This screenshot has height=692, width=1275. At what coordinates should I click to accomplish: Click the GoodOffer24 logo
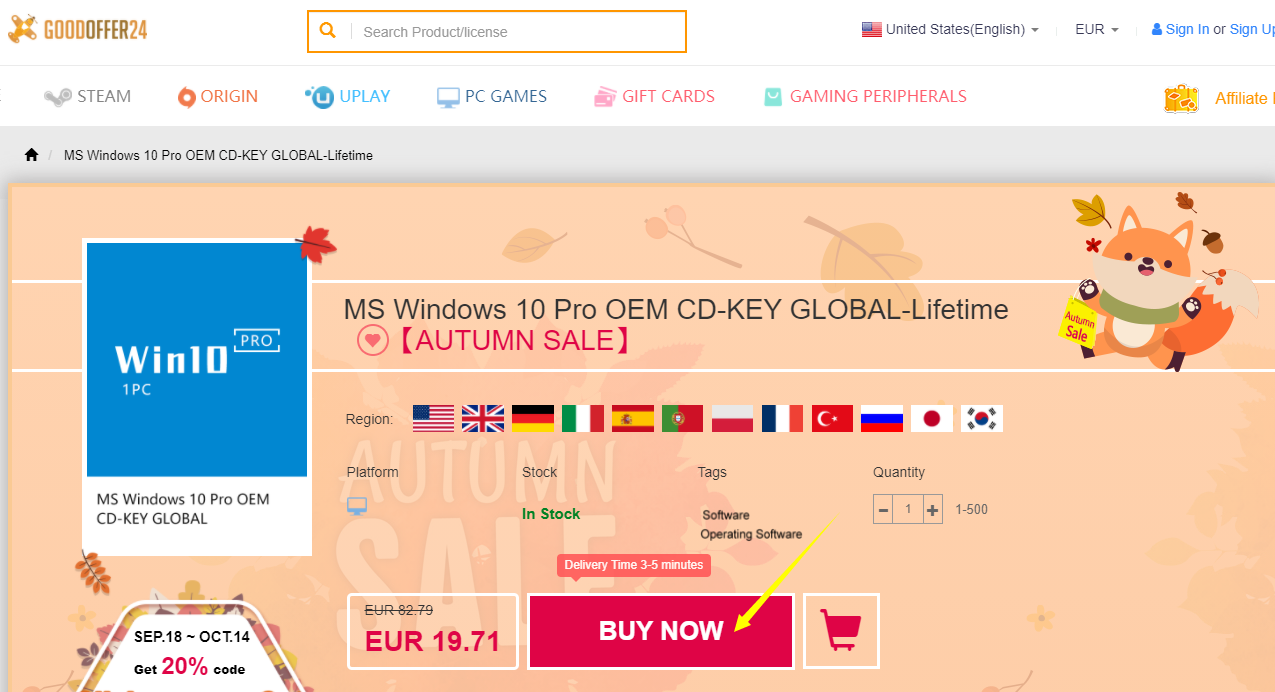tap(79, 29)
